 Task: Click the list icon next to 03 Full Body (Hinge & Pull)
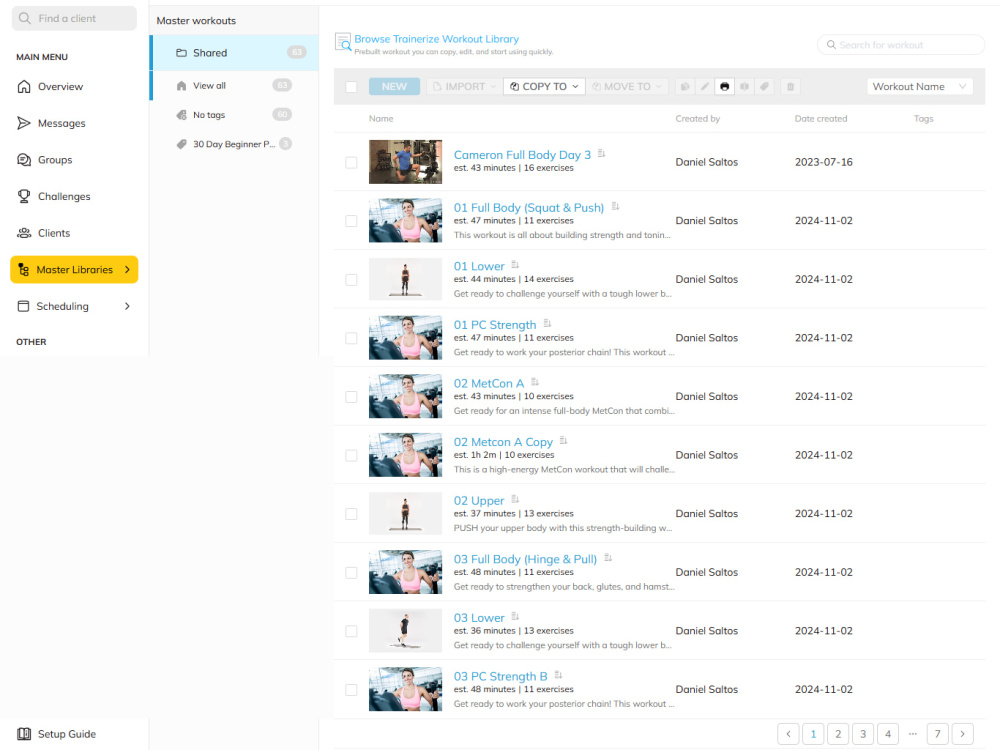[608, 558]
